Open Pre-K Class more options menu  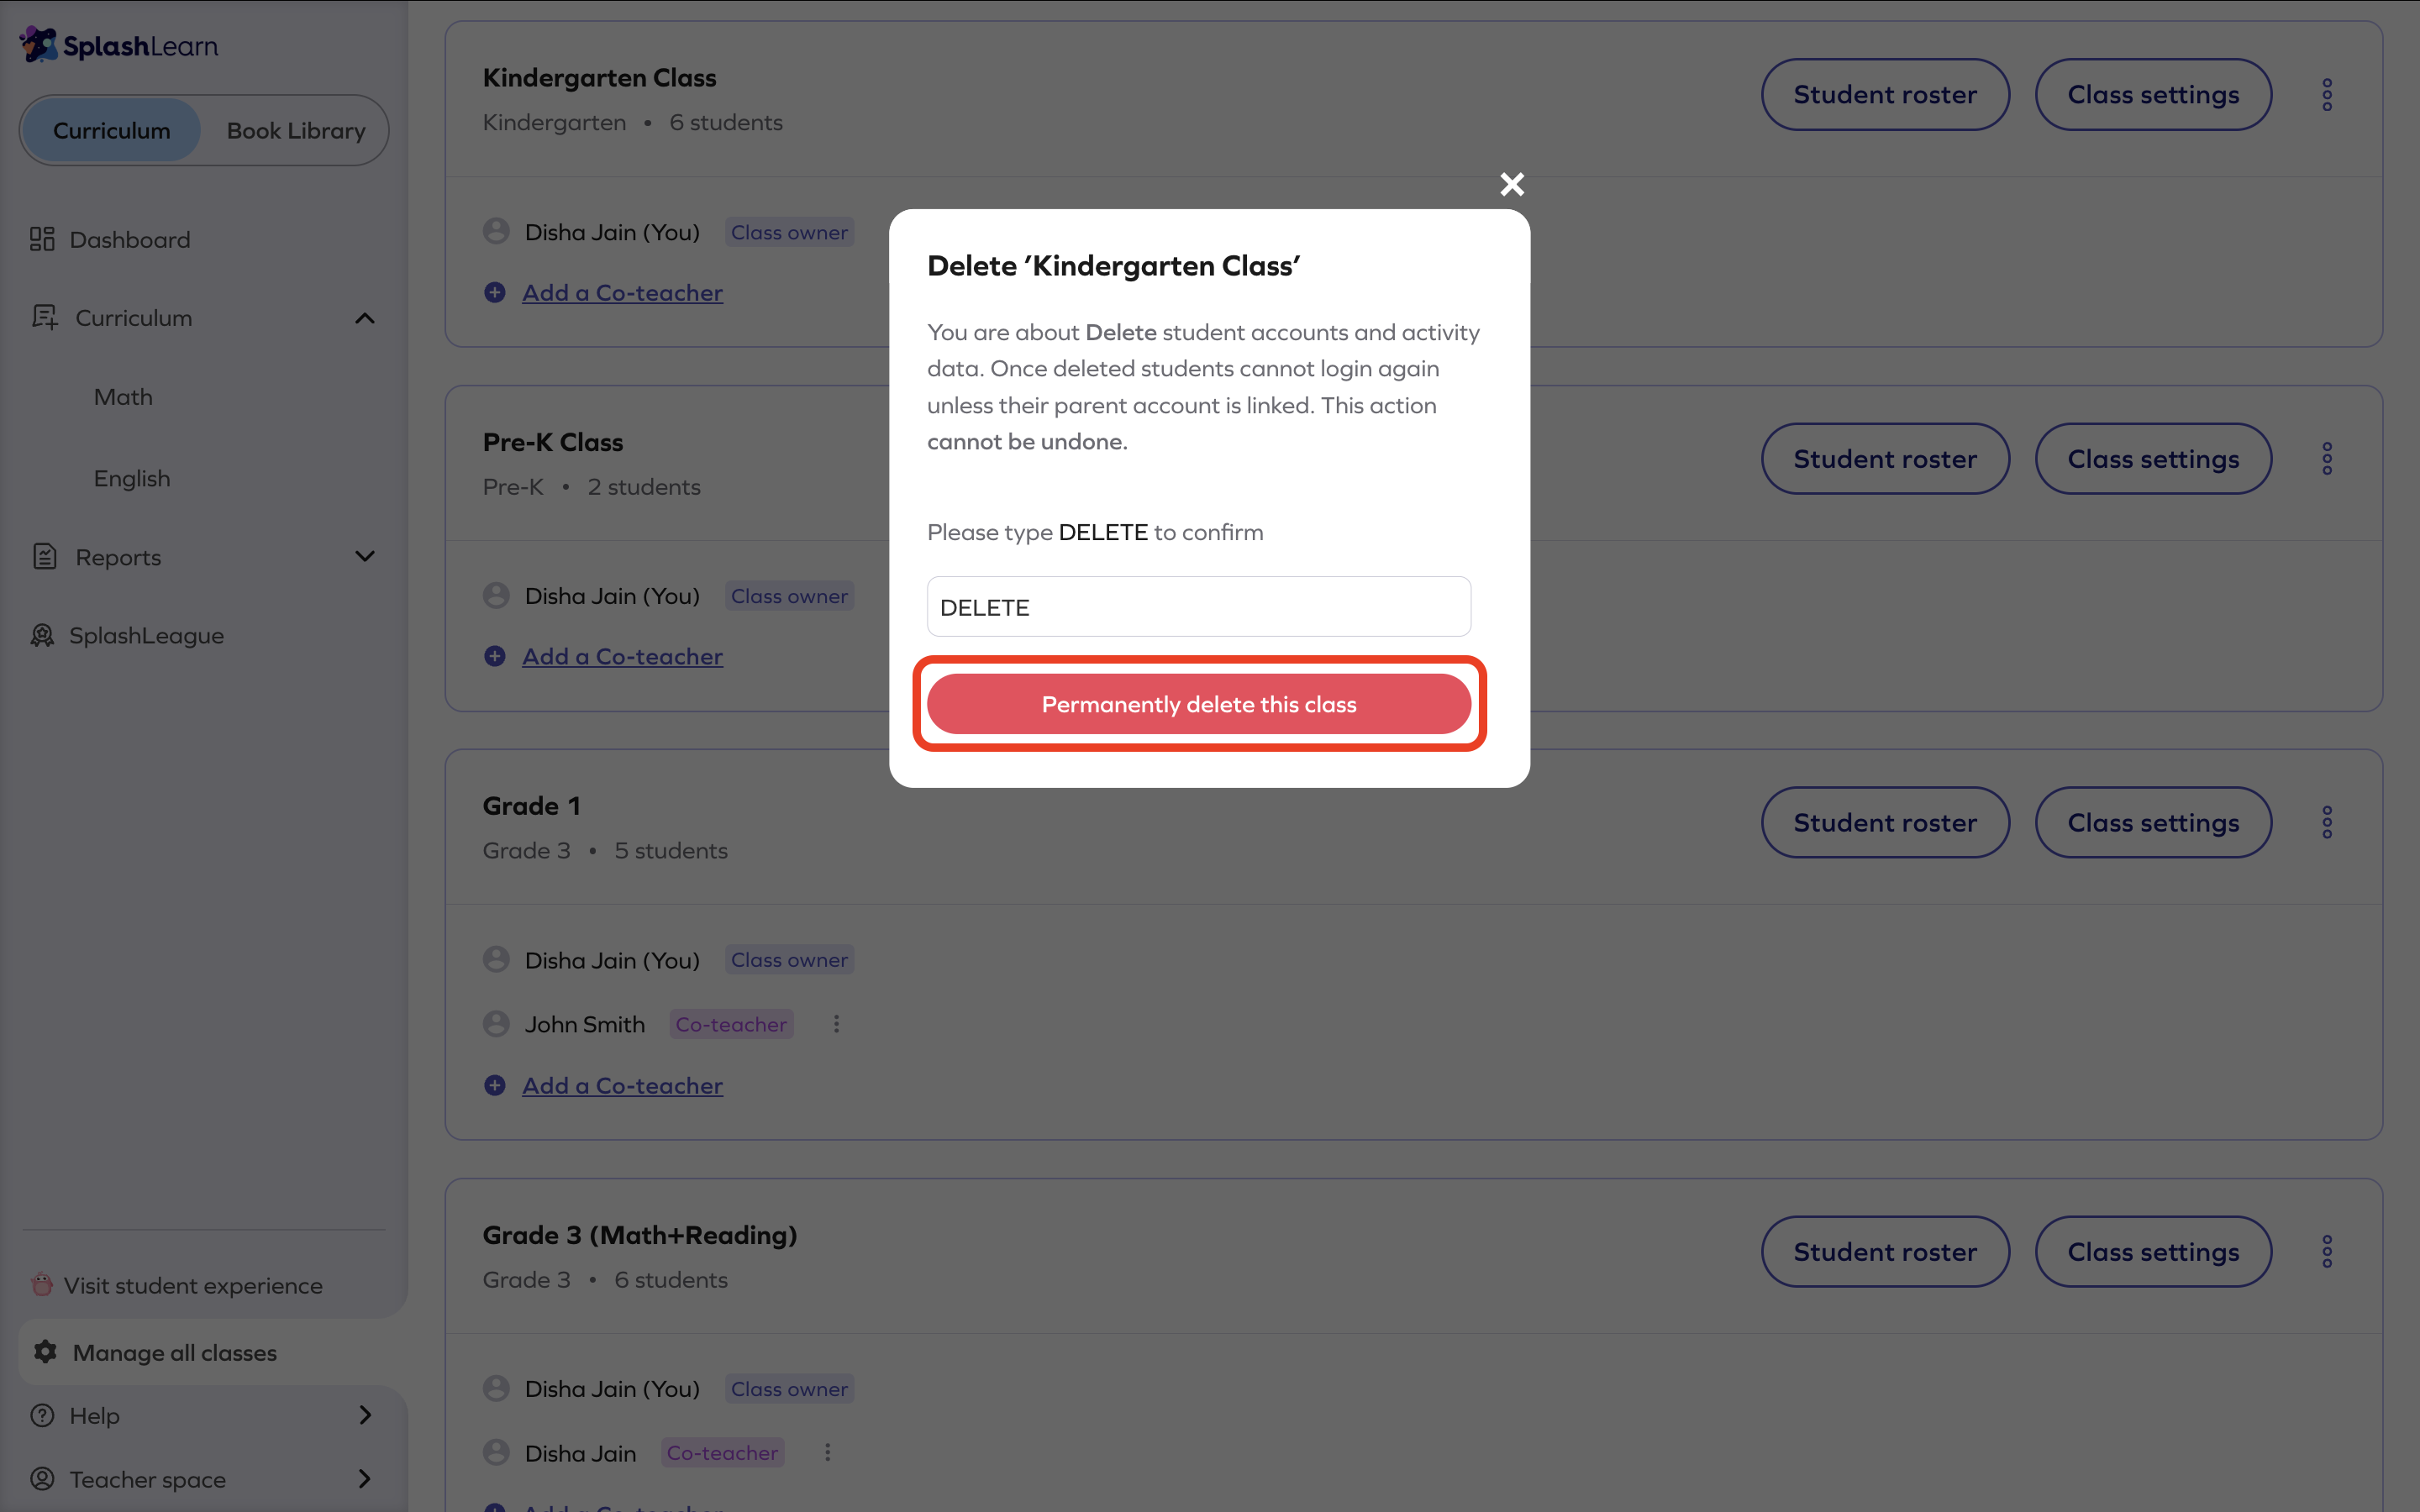click(2327, 459)
